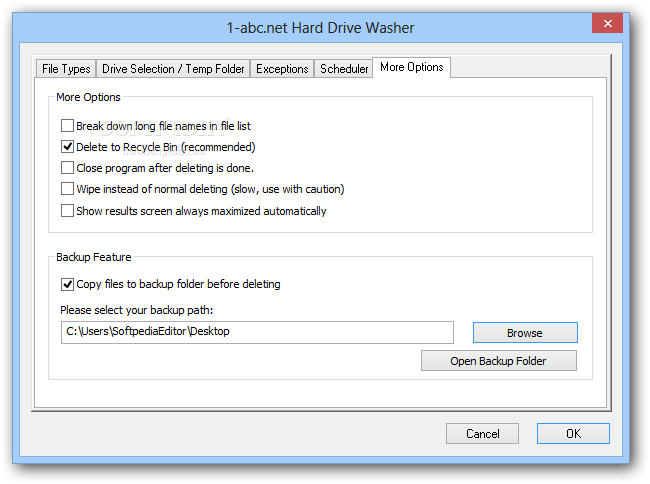Click Browse to choose backup path
This screenshot has width=650, height=484.
525,333
